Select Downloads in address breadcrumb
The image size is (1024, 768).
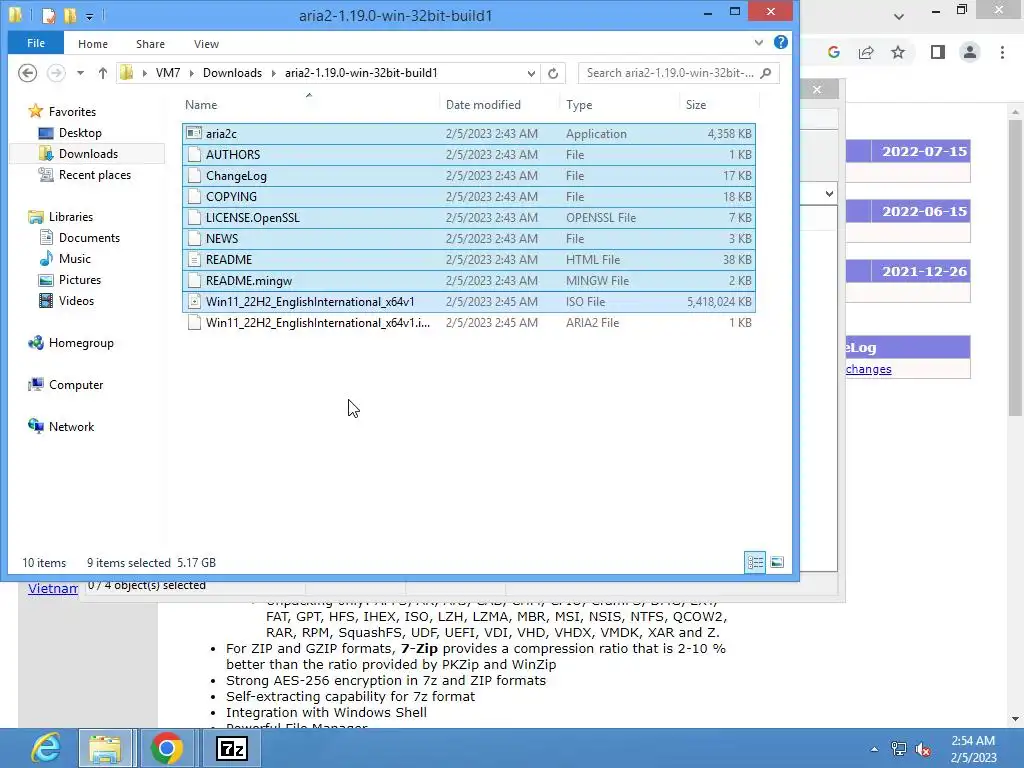232,73
